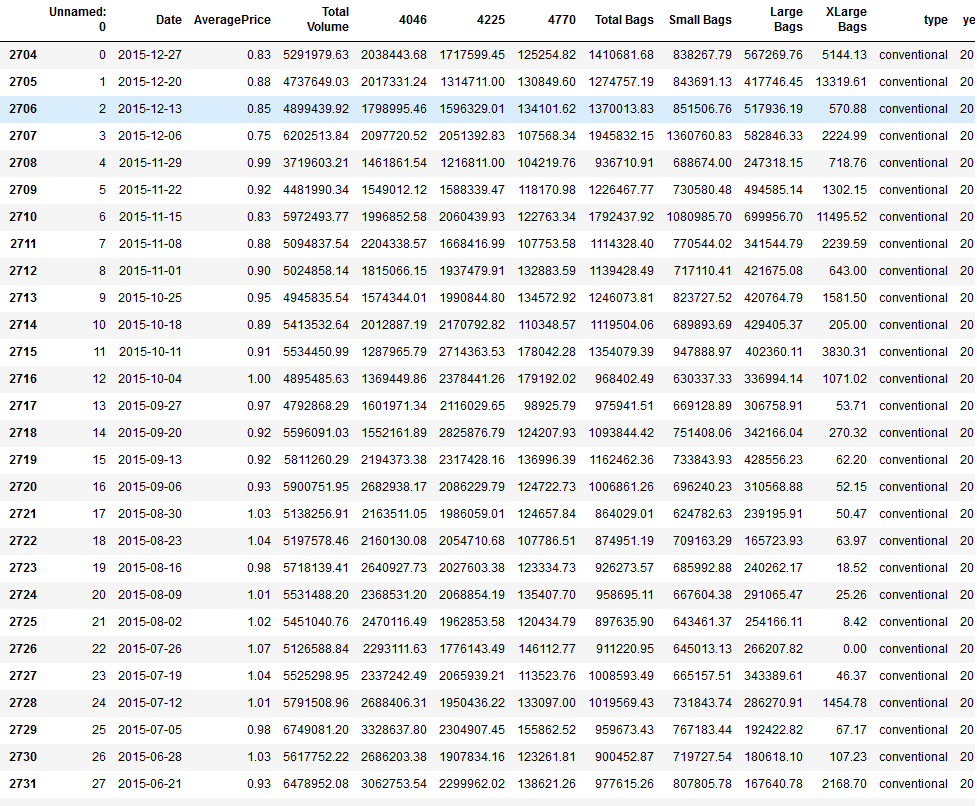Screen dimensions: 977x806
Task: Click the Large Bags column header
Action: click(786, 19)
